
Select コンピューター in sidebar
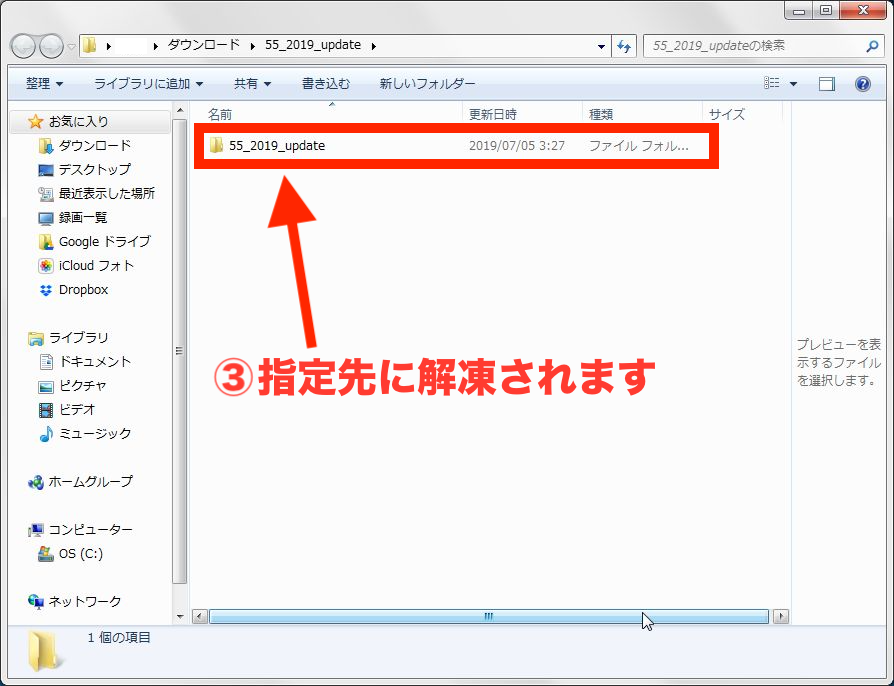point(90,530)
